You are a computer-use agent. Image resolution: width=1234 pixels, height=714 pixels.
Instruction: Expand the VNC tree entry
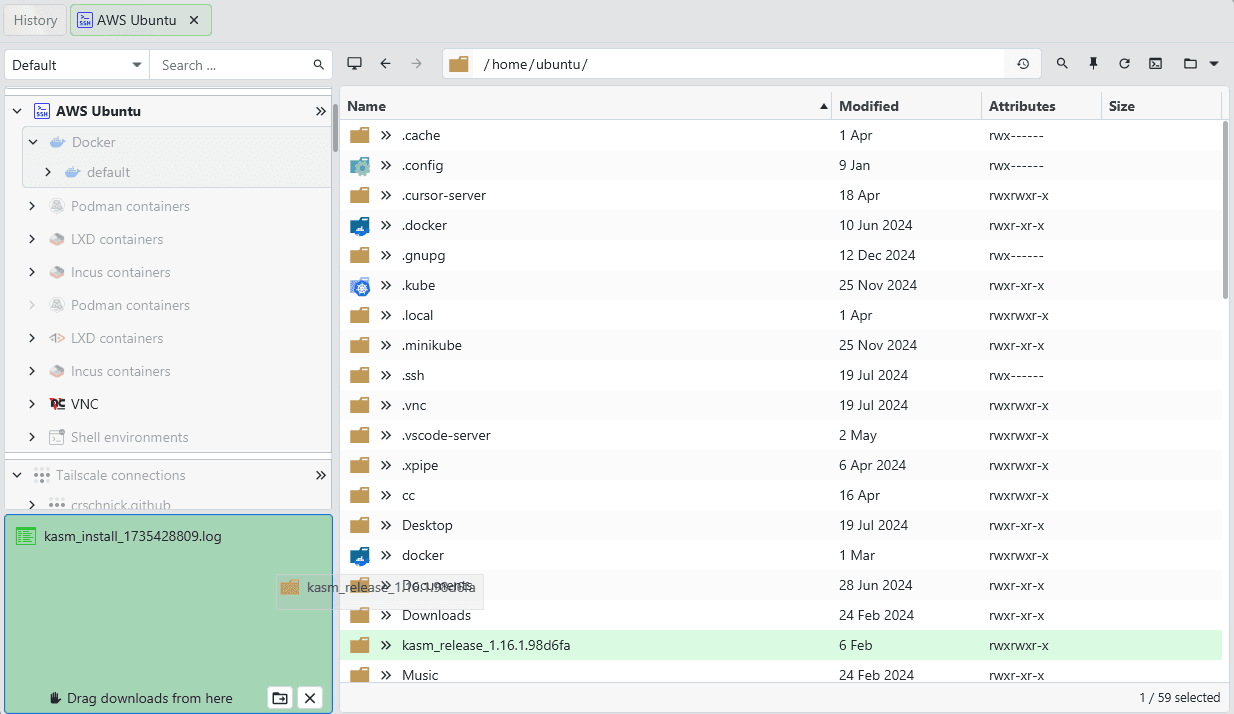(32, 404)
